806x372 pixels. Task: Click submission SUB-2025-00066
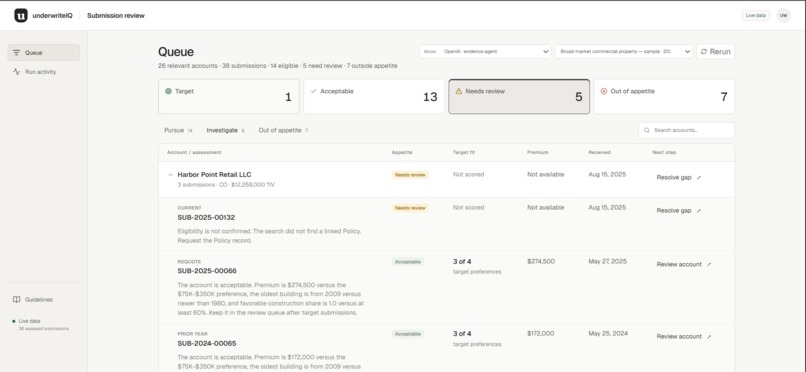(x=207, y=271)
